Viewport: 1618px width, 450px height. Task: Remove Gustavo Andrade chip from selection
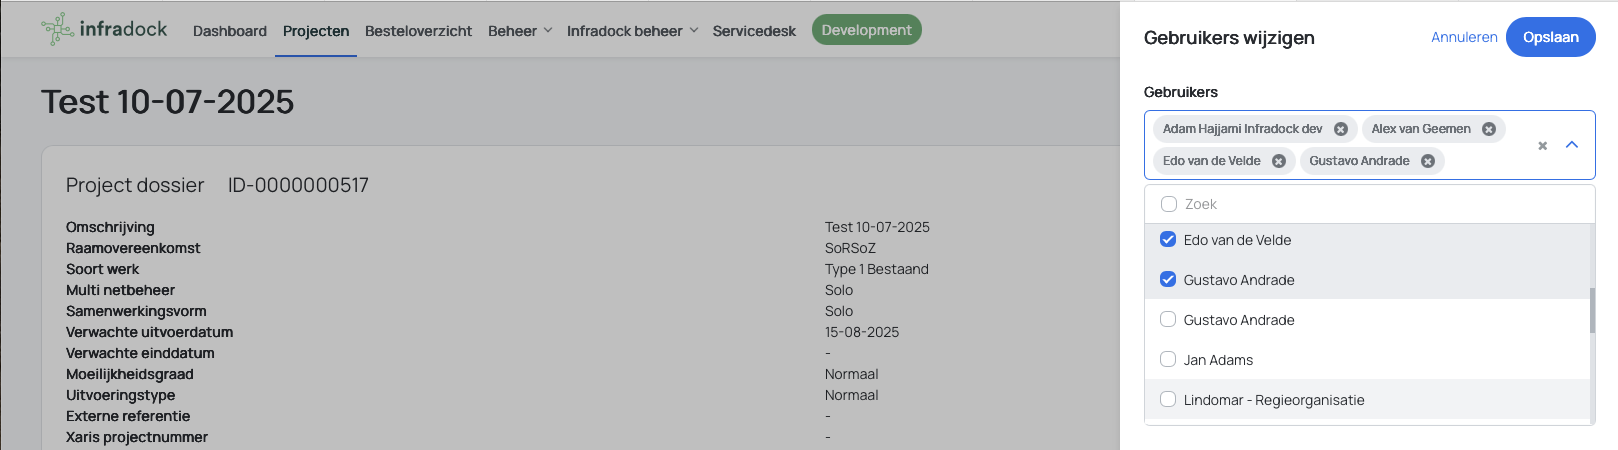(x=1428, y=161)
